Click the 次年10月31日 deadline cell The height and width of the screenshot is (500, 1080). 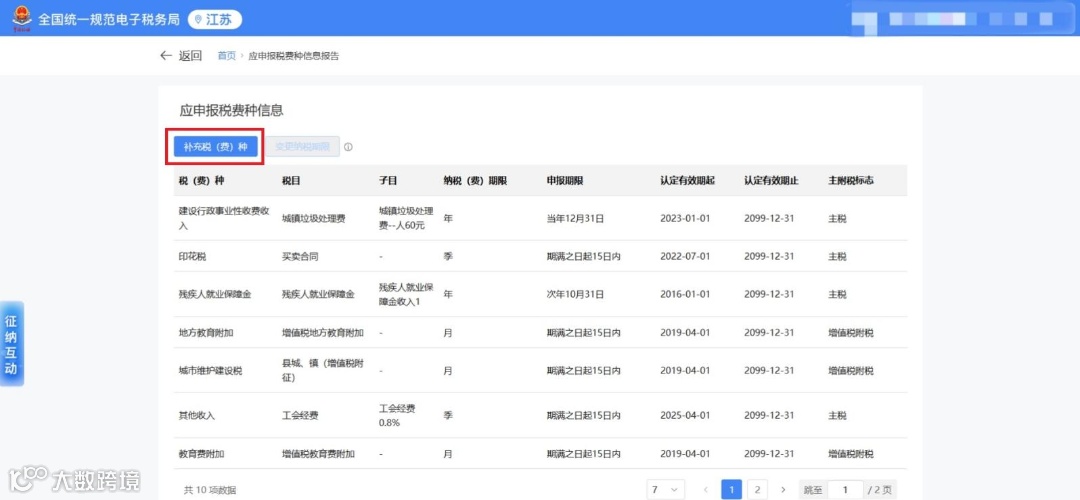pyautogui.click(x=575, y=294)
